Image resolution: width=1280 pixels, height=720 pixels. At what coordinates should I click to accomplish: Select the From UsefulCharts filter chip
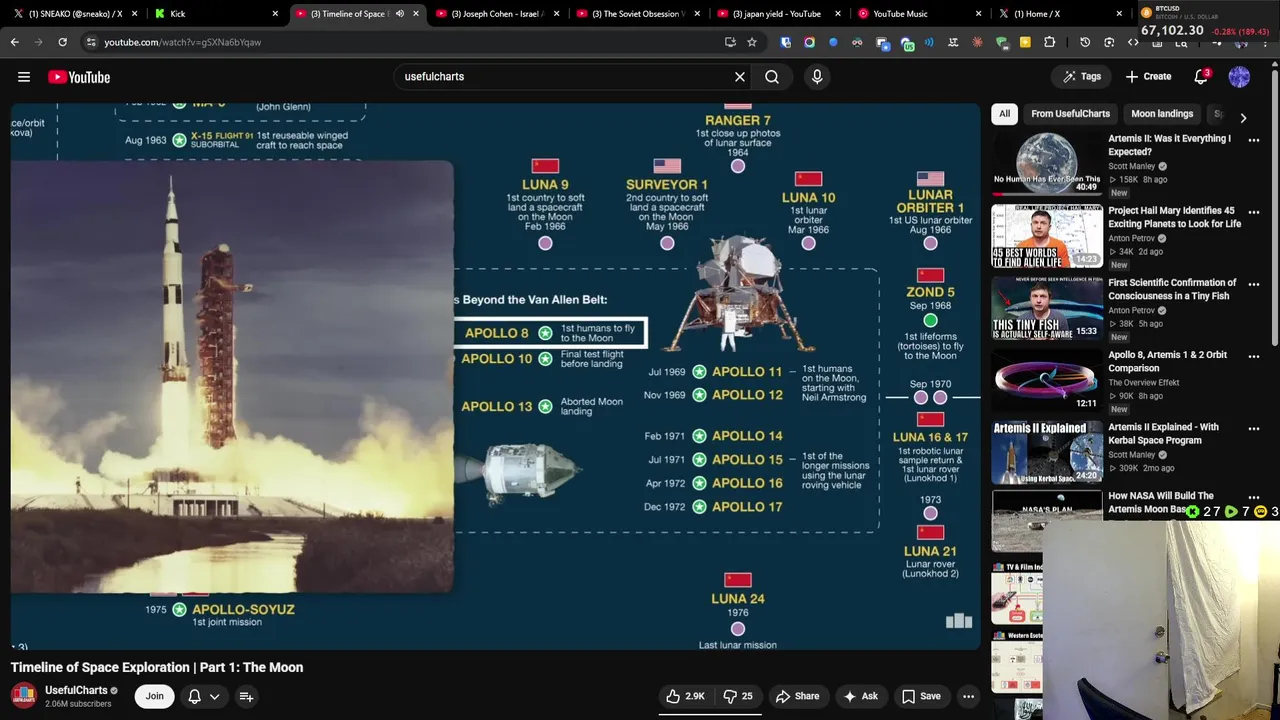pos(1070,114)
